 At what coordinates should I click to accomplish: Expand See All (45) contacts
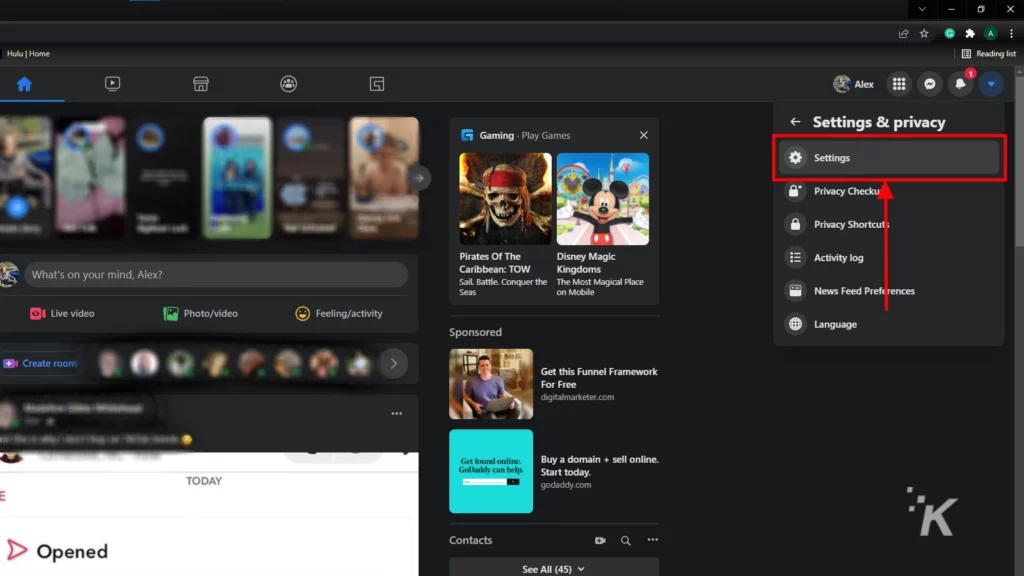pyautogui.click(x=554, y=568)
